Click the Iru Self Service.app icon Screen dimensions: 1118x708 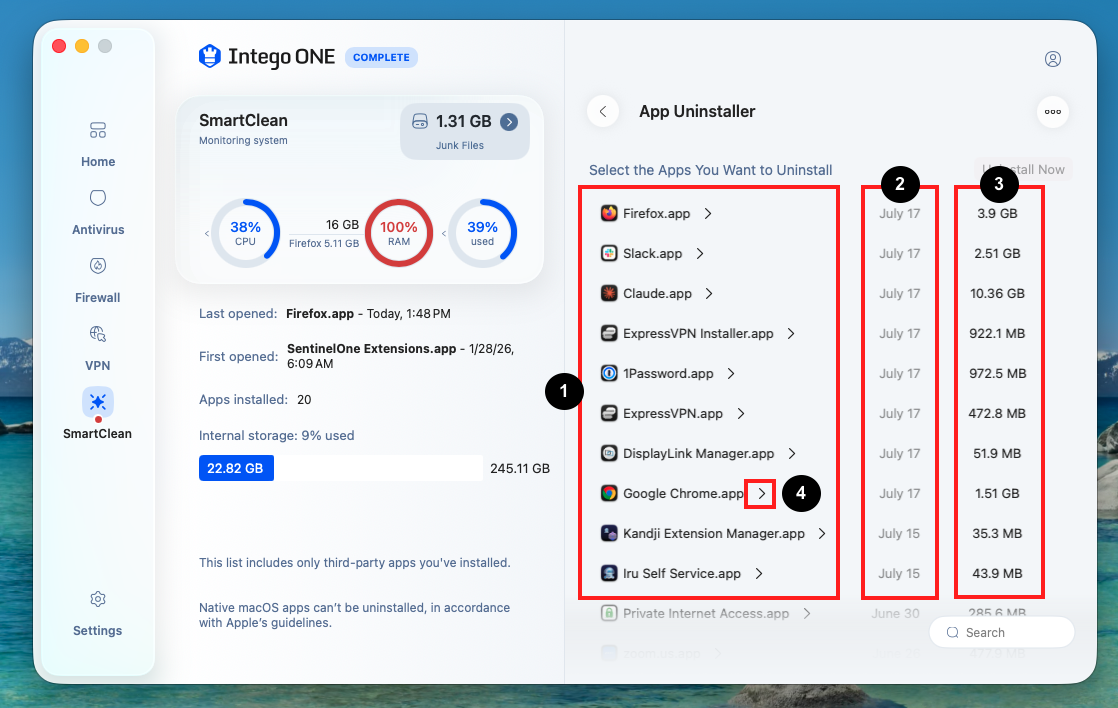609,573
